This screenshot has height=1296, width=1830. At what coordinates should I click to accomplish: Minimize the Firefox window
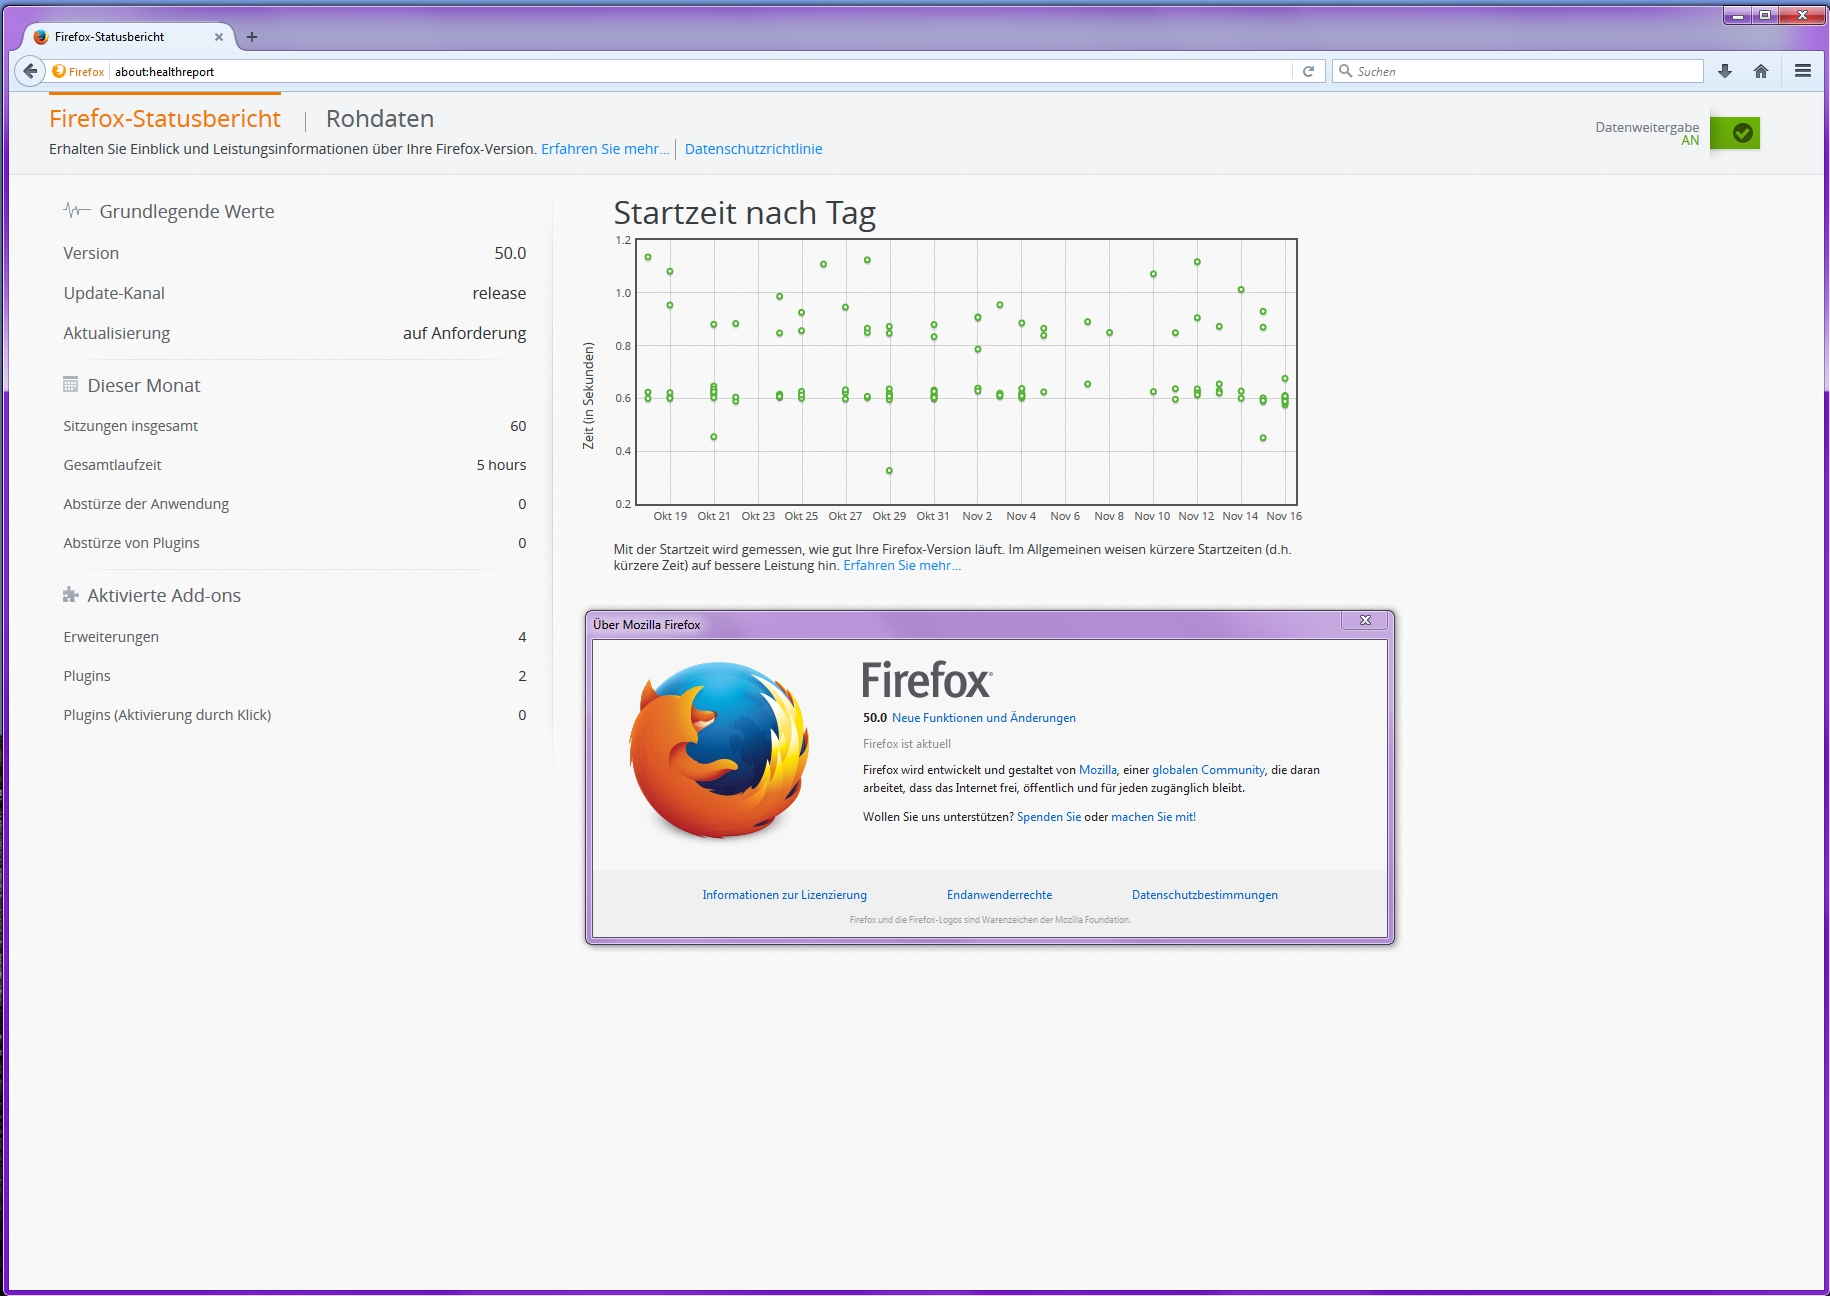coord(1738,15)
